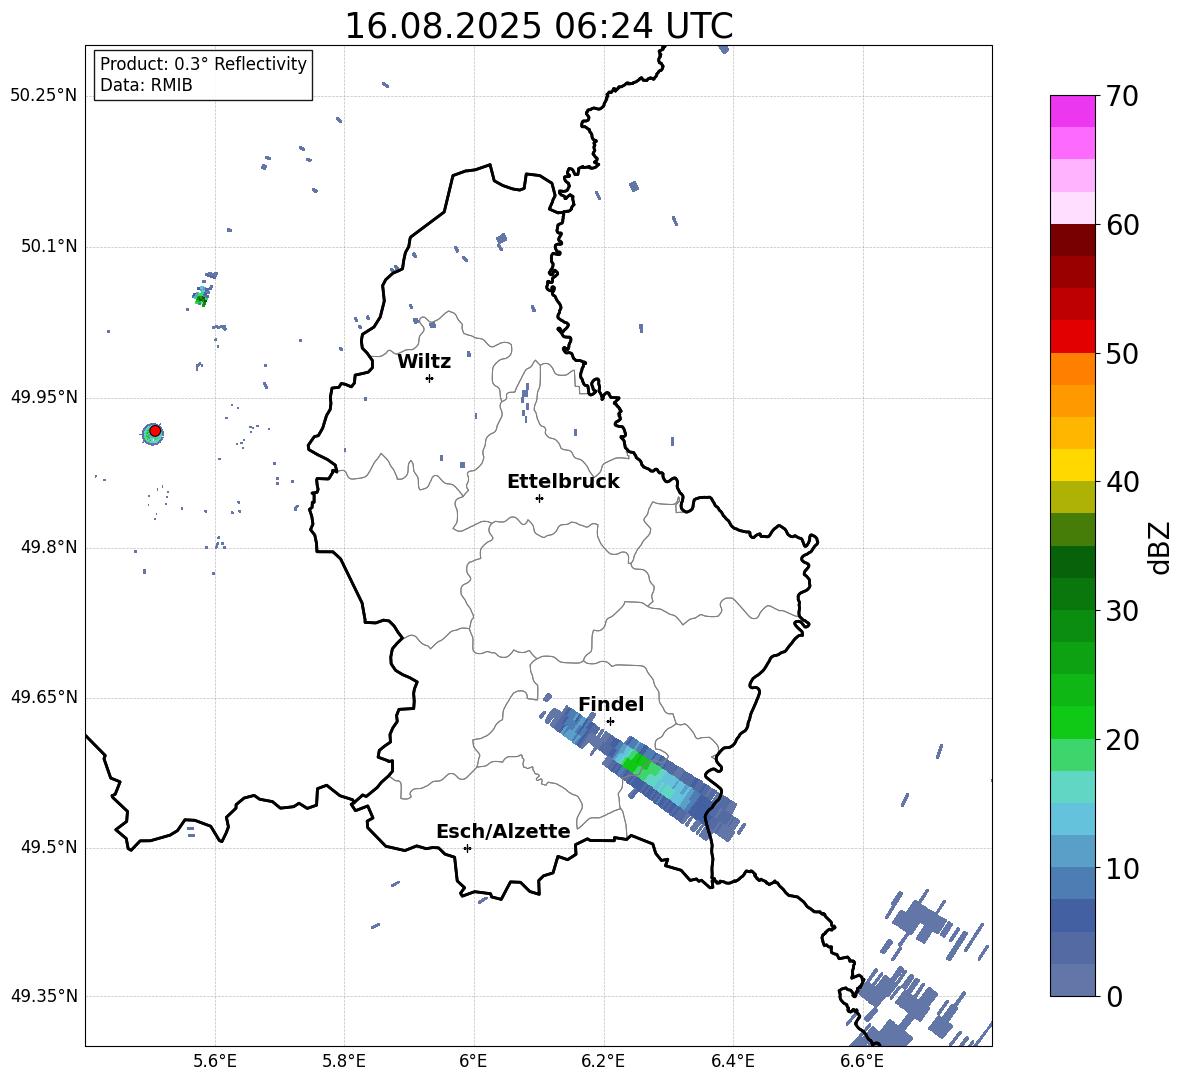Select the Findel station label
The height and width of the screenshot is (1081, 1184).
611,704
